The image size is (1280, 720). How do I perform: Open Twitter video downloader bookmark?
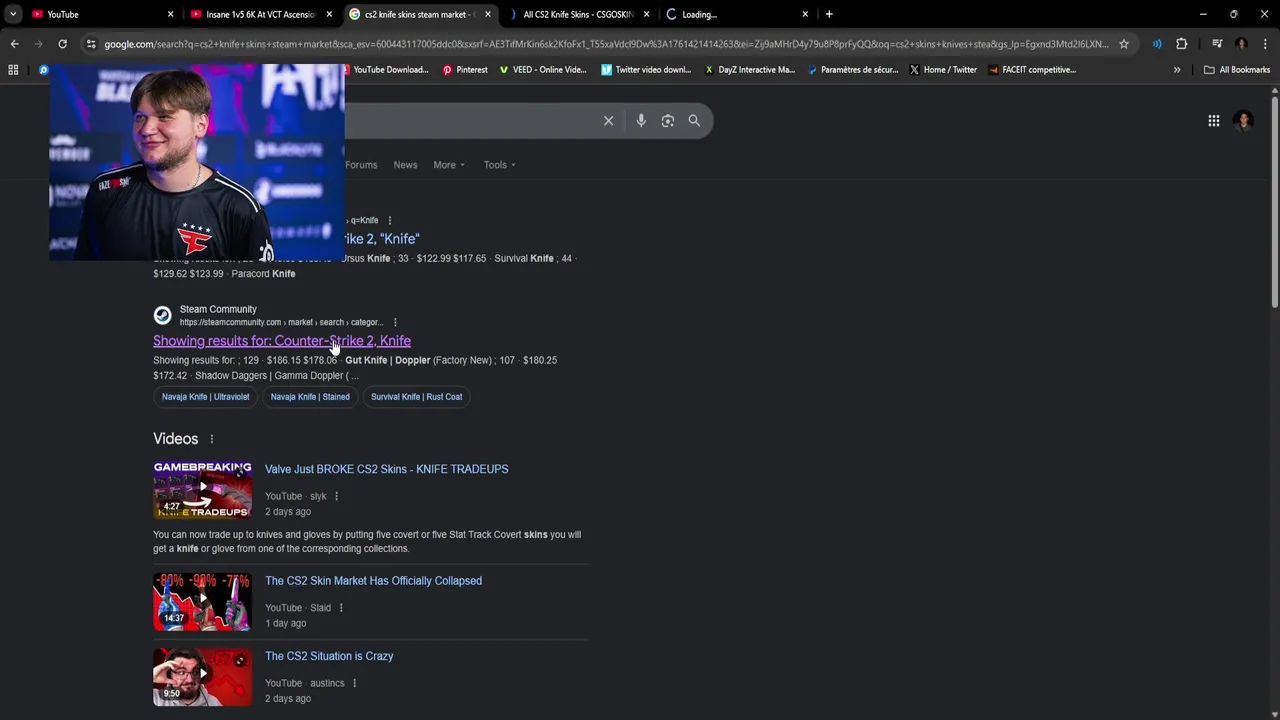646,70
